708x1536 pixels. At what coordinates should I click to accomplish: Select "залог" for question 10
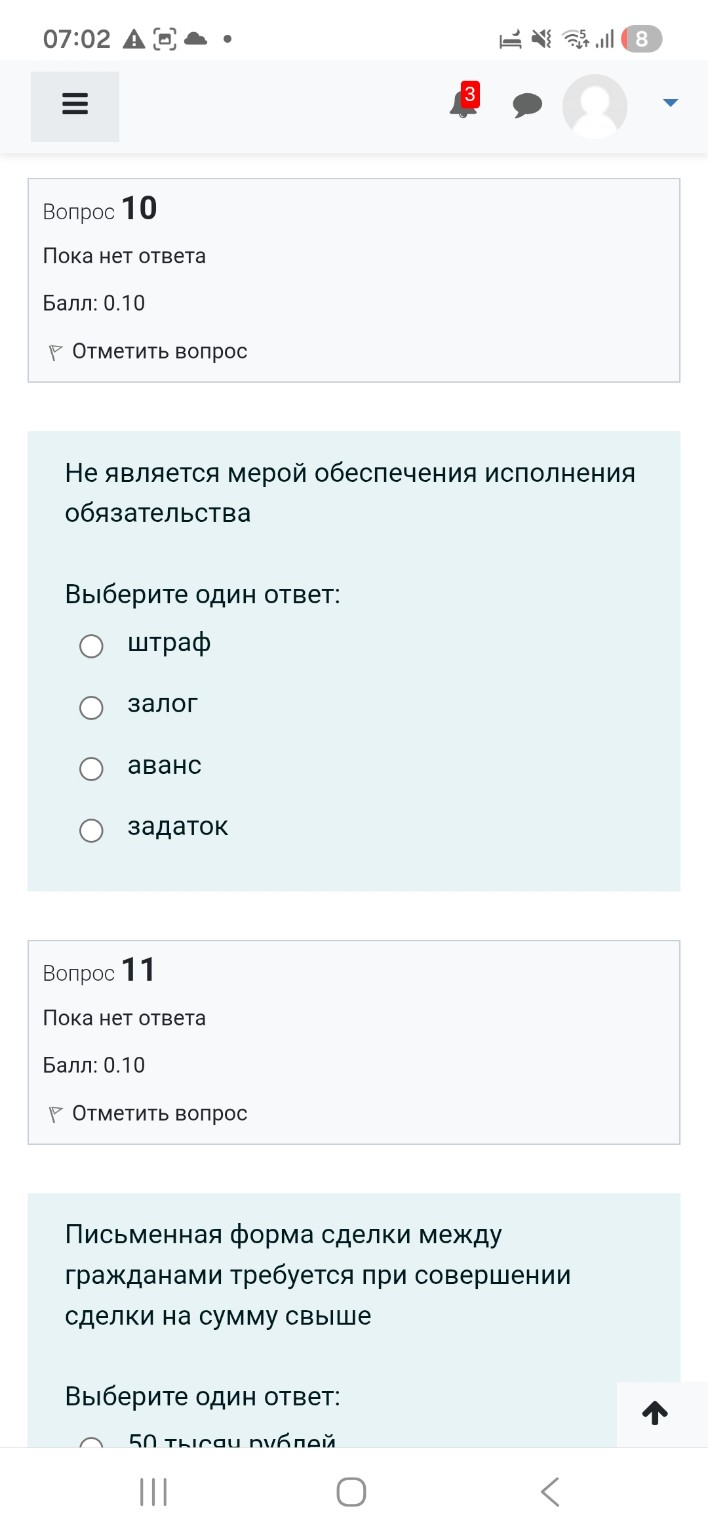coord(91,708)
